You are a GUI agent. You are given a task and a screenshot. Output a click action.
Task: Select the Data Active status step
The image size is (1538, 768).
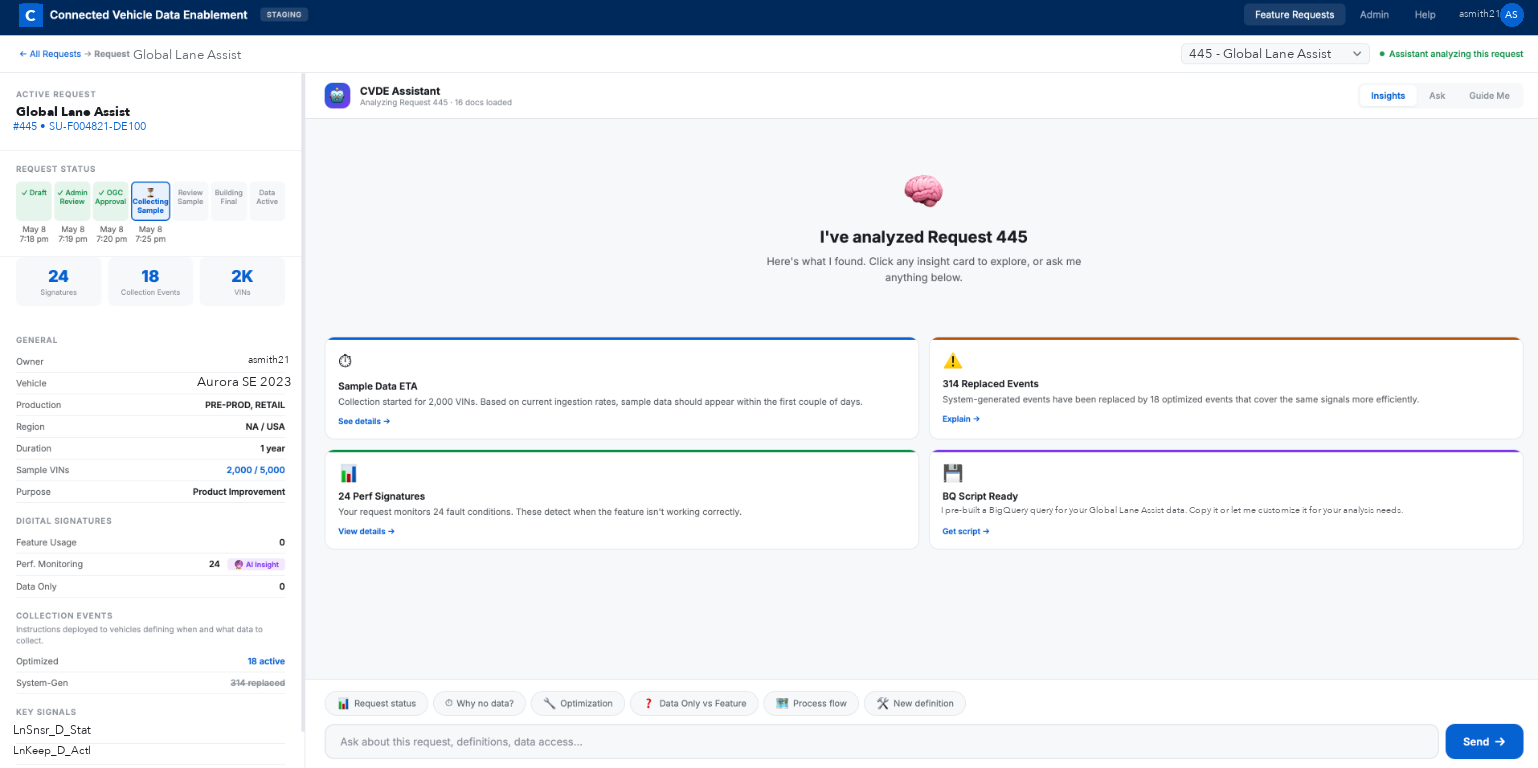[x=267, y=201]
